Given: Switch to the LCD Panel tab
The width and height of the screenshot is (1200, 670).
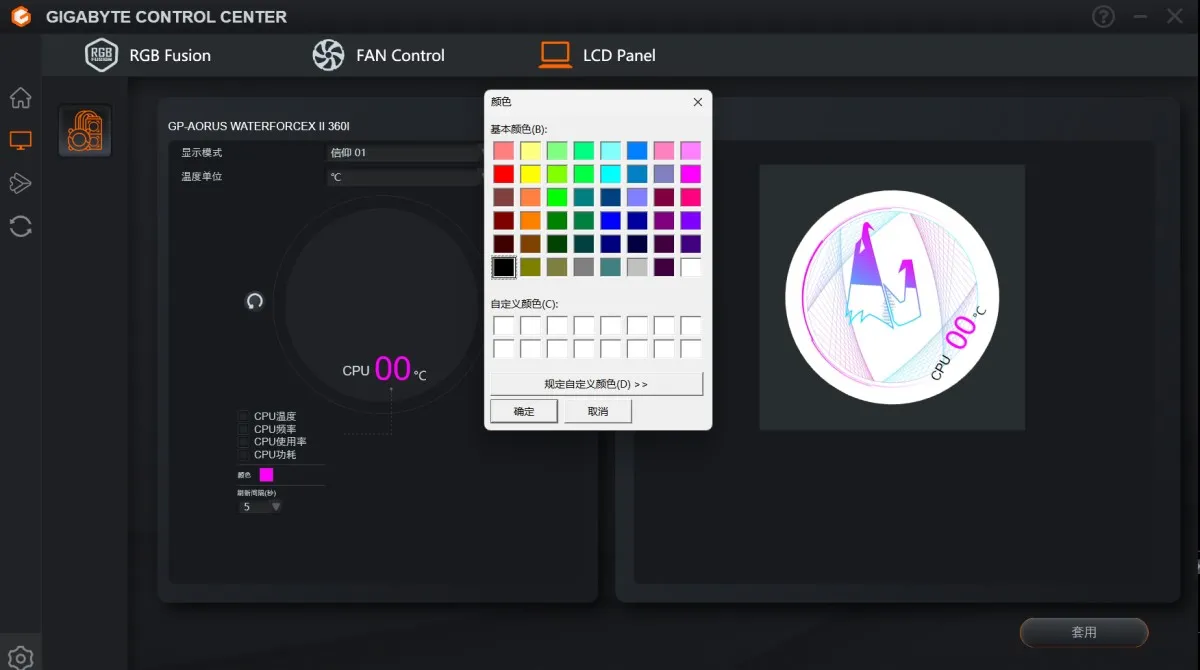Looking at the screenshot, I should point(597,55).
